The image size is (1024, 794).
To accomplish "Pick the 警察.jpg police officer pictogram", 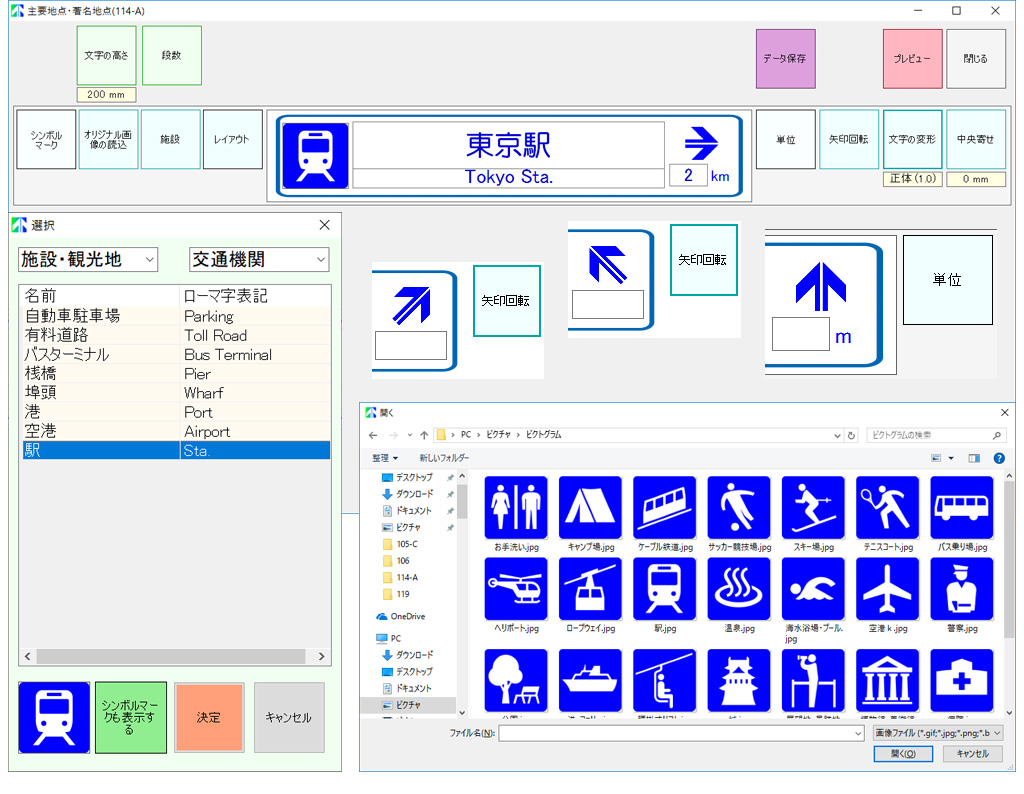I will [x=962, y=588].
